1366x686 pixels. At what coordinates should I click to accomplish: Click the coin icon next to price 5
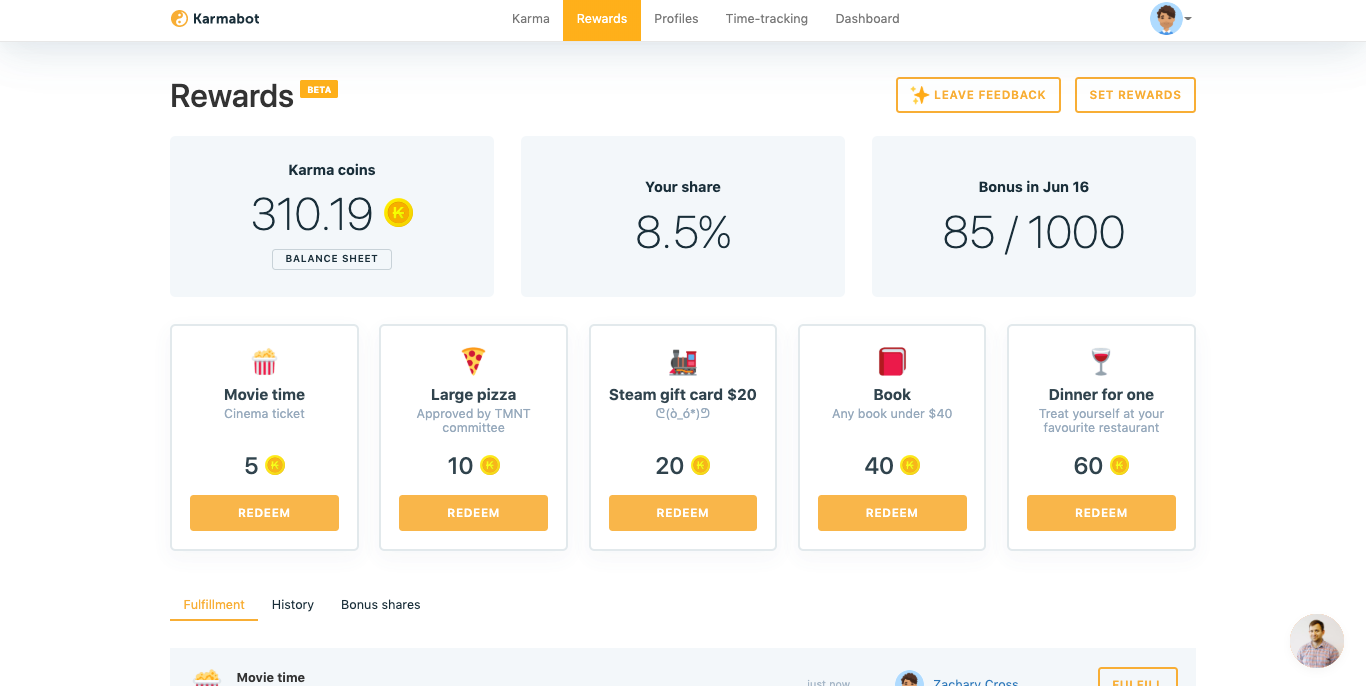coord(276,465)
